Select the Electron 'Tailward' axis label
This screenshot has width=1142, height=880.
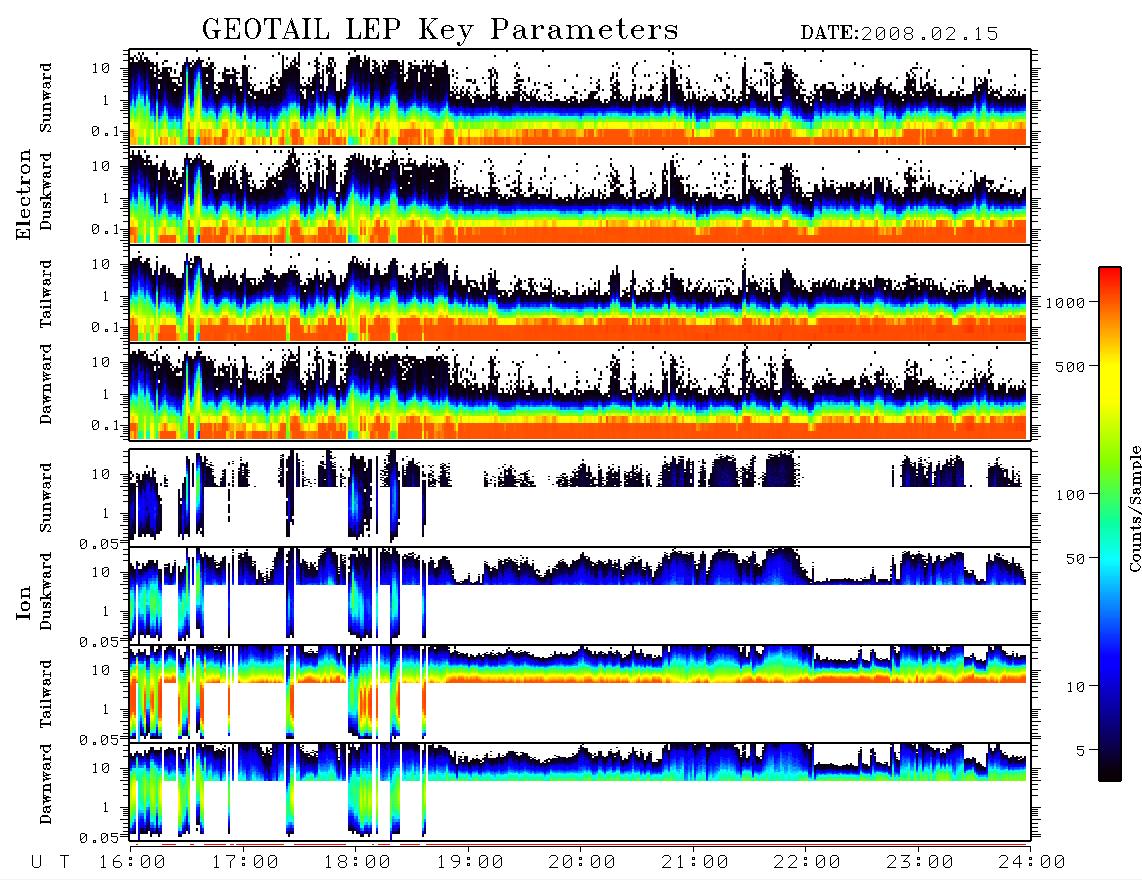pos(46,293)
